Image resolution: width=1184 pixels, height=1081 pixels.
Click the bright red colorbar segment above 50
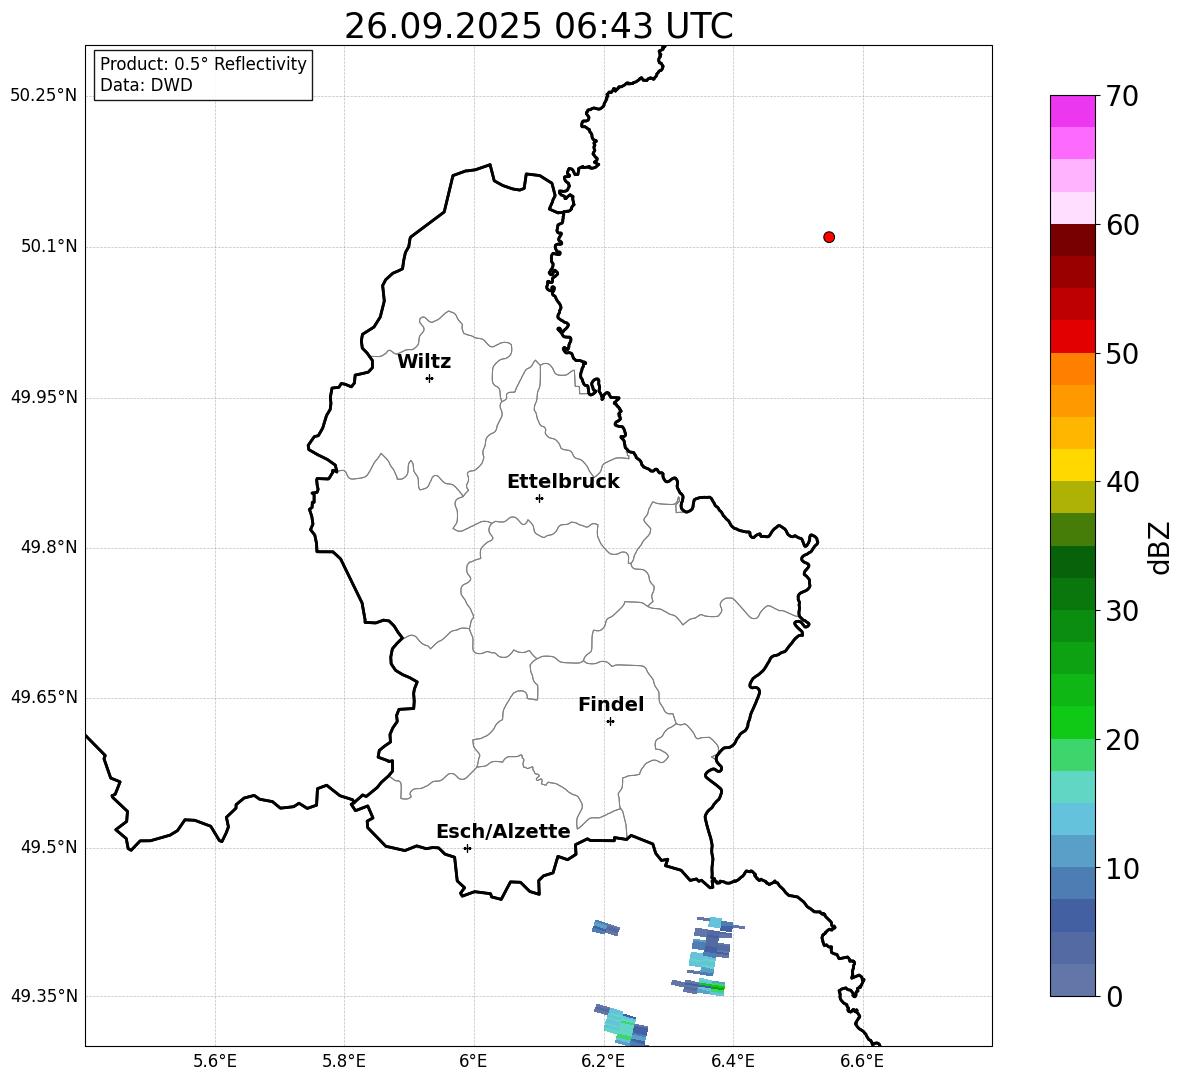1072,337
